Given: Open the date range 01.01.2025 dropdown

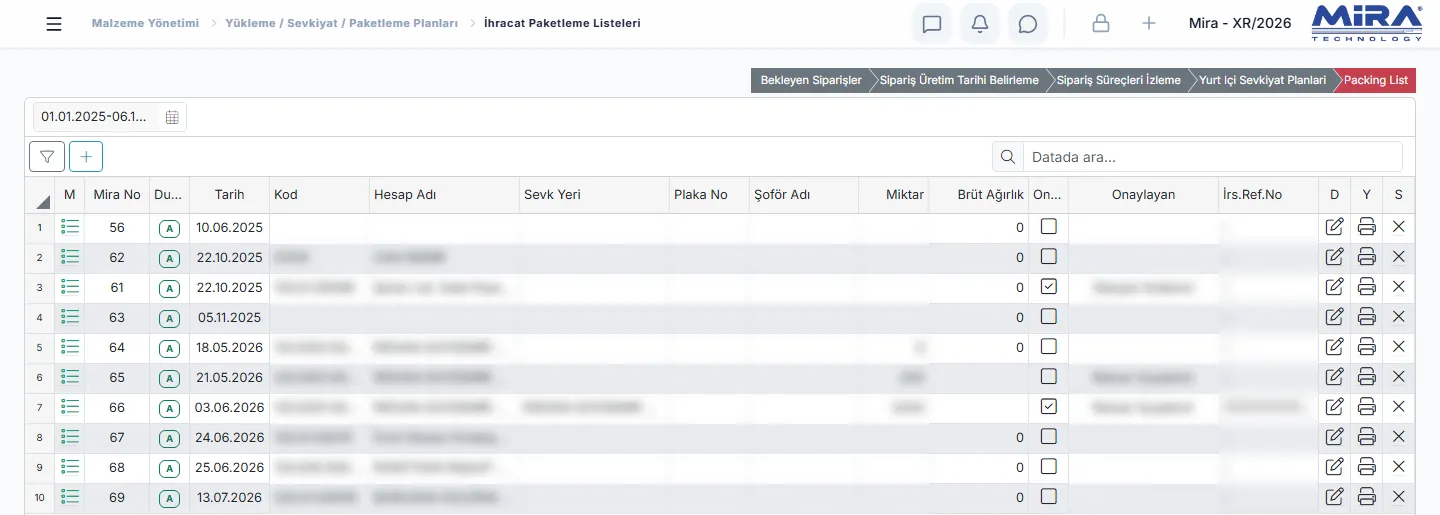Looking at the screenshot, I should [x=110, y=117].
